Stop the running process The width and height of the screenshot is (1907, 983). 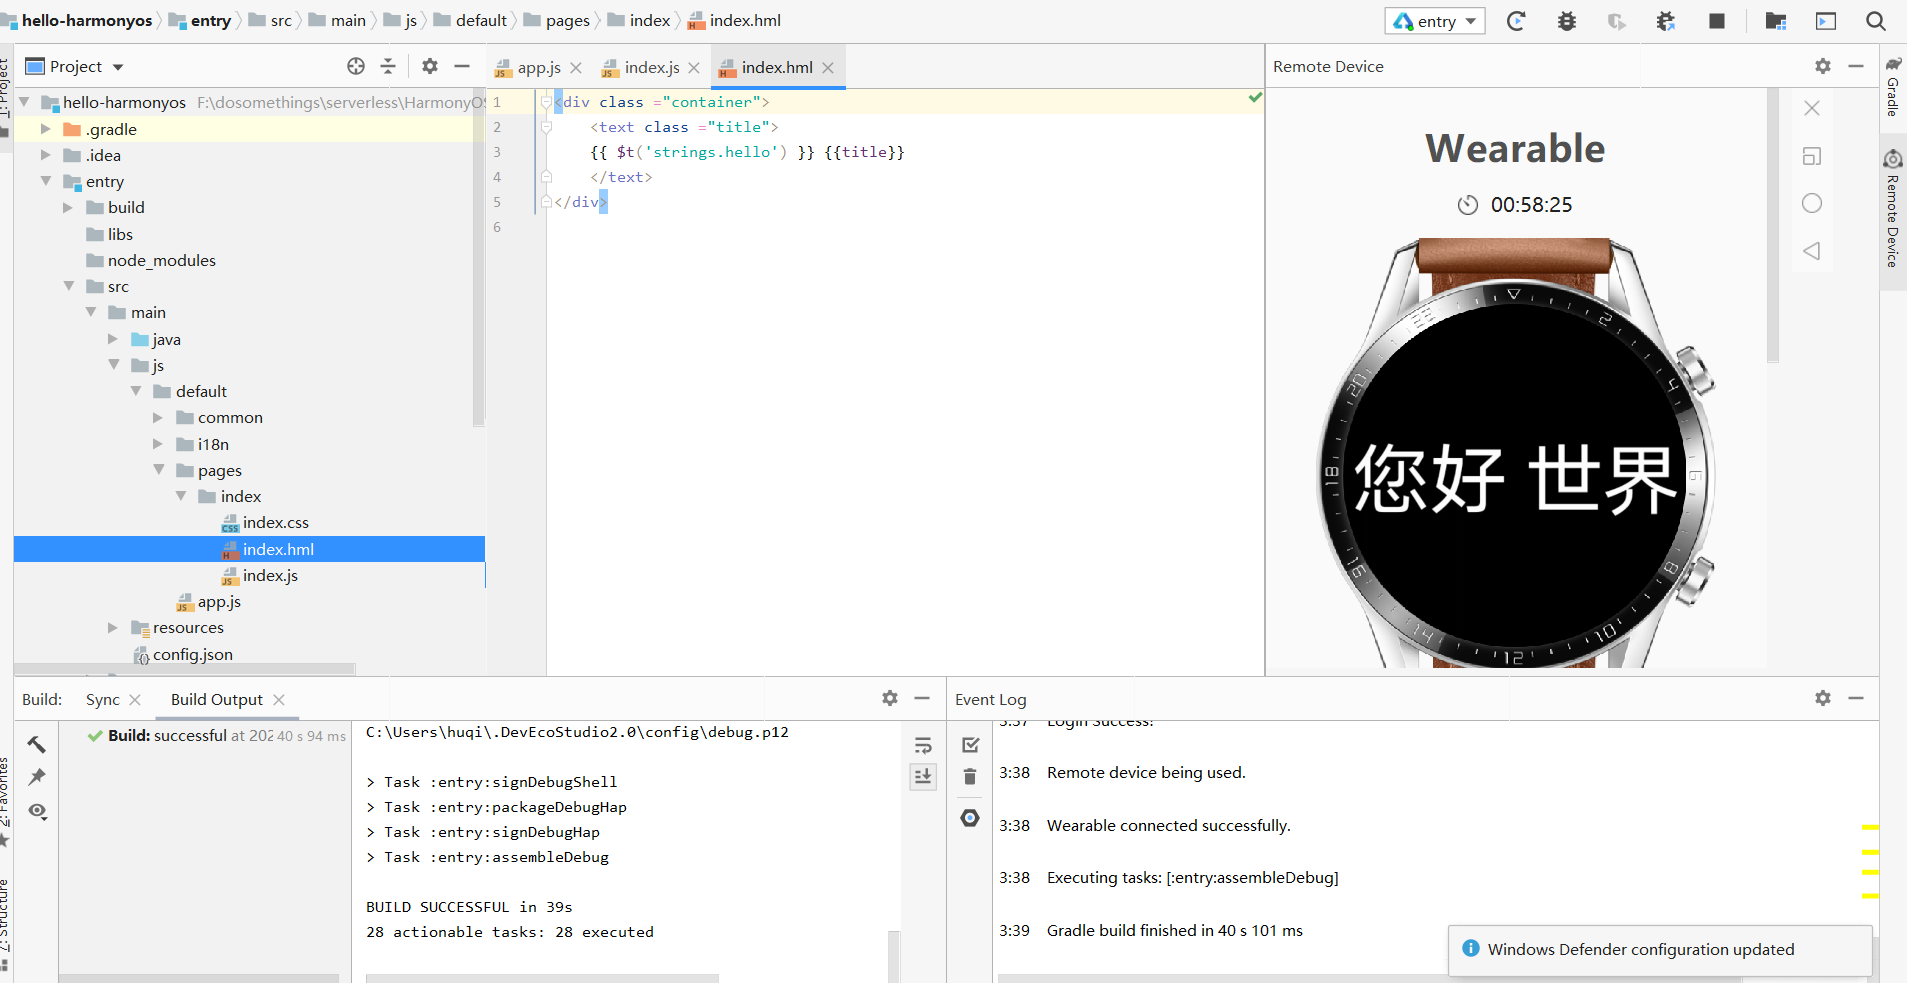pos(1717,21)
